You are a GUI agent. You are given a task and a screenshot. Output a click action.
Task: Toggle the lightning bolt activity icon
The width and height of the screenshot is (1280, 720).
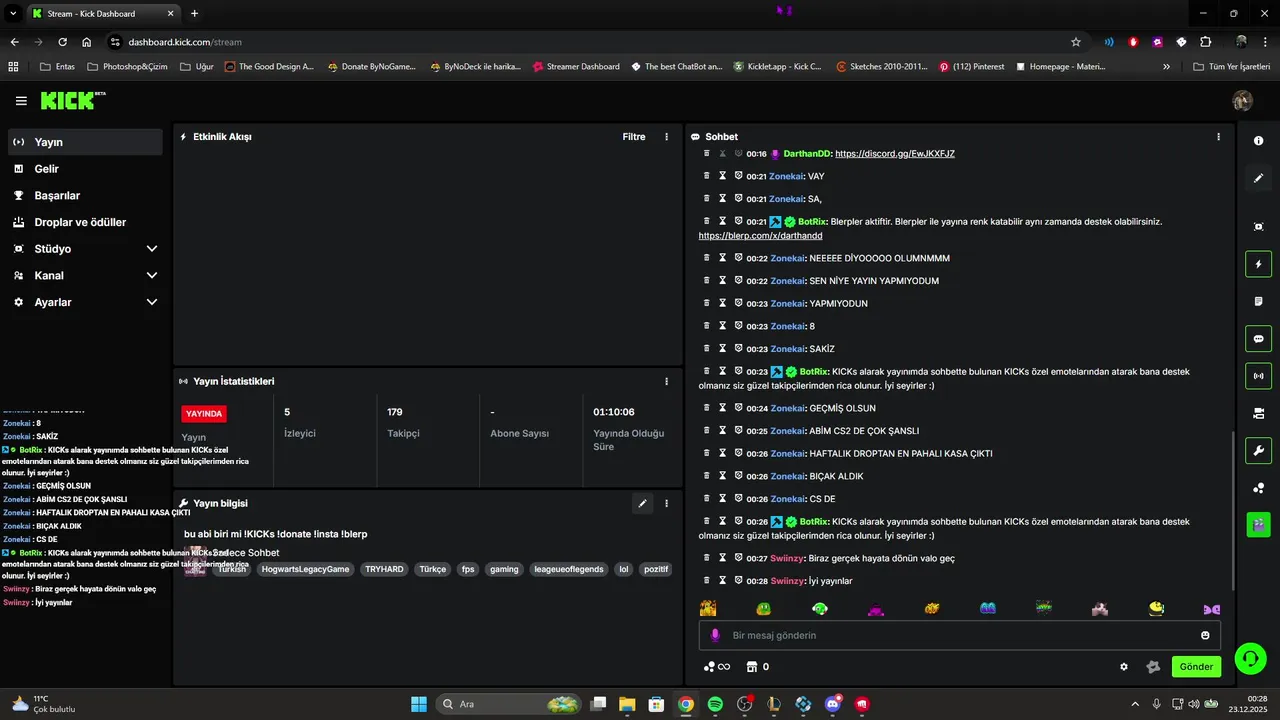point(1258,264)
